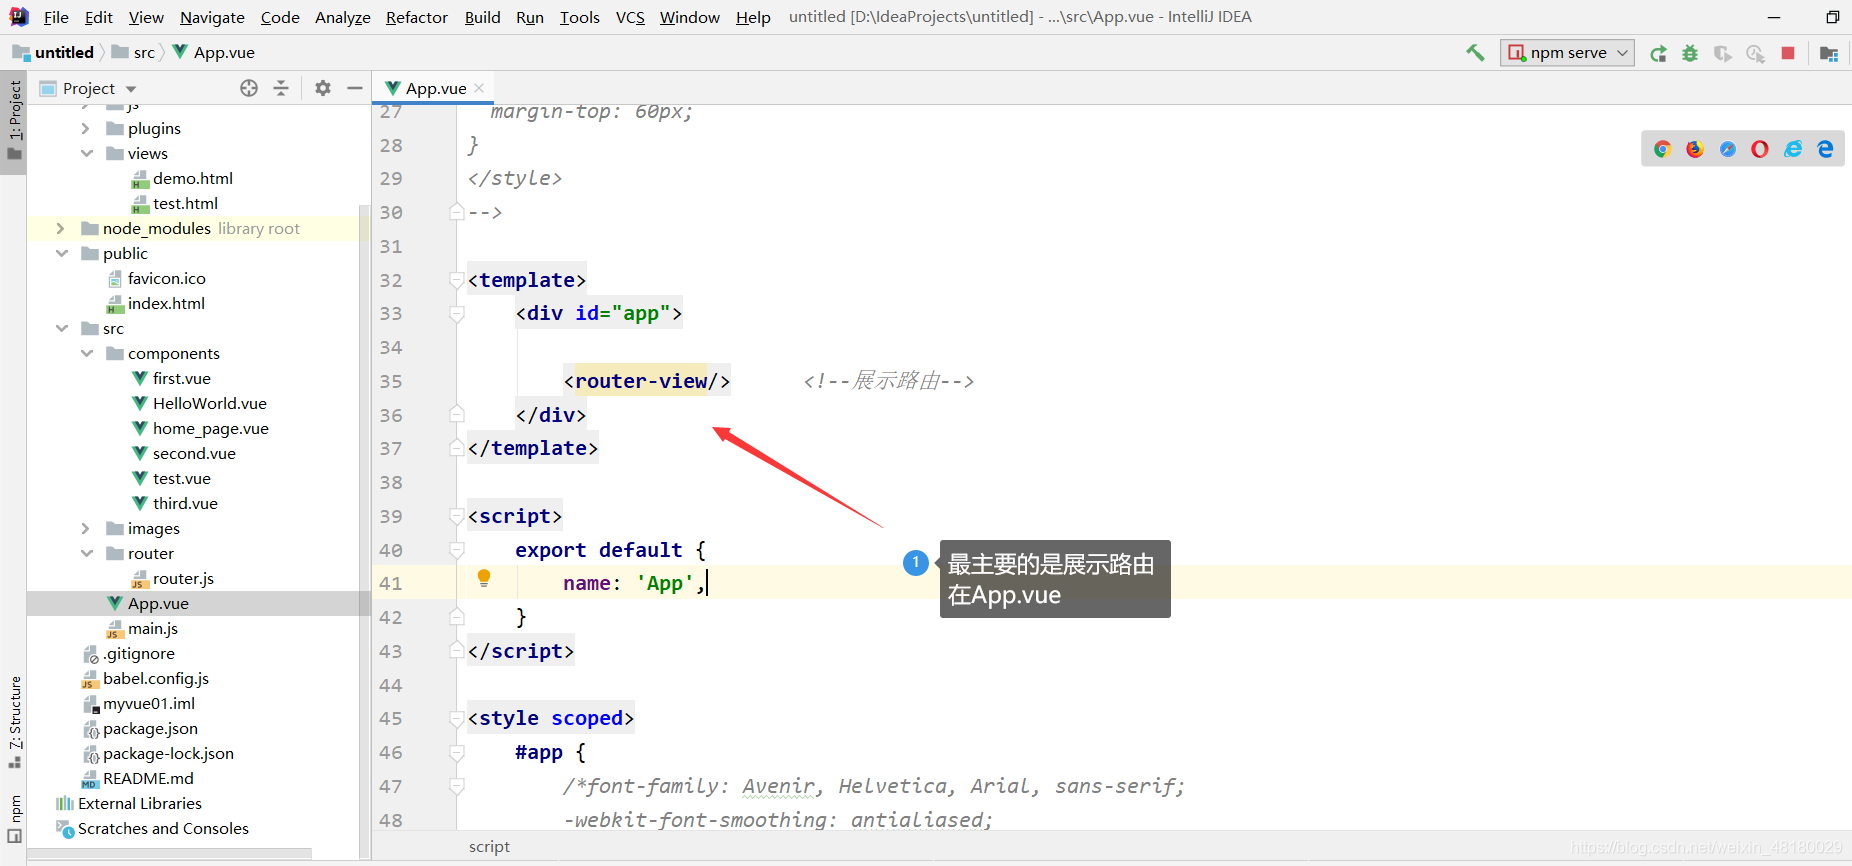Click the Run with Coverage icon

point(1722,53)
